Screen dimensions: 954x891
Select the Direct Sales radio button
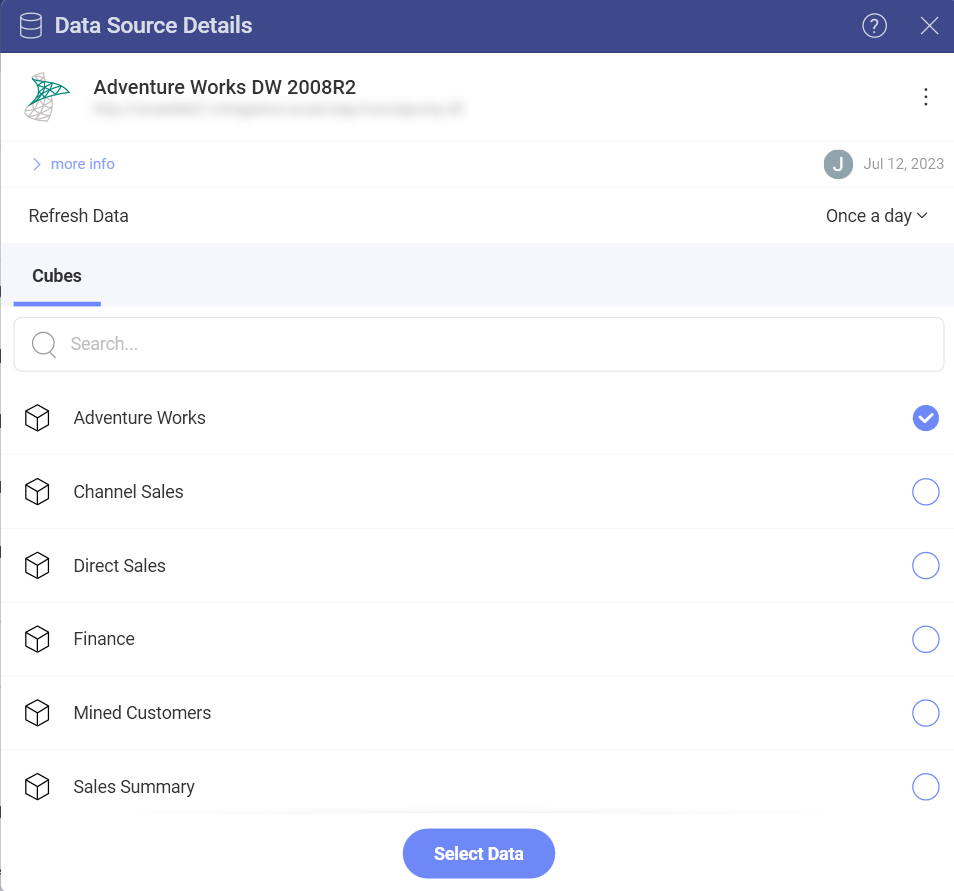pyautogui.click(x=925, y=565)
